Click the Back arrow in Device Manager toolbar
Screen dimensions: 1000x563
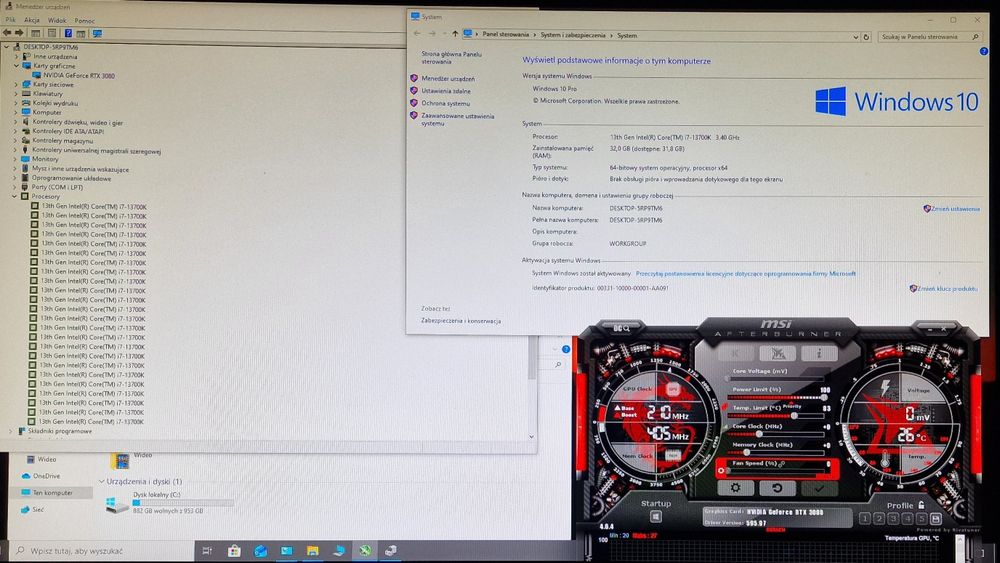(x=7, y=33)
